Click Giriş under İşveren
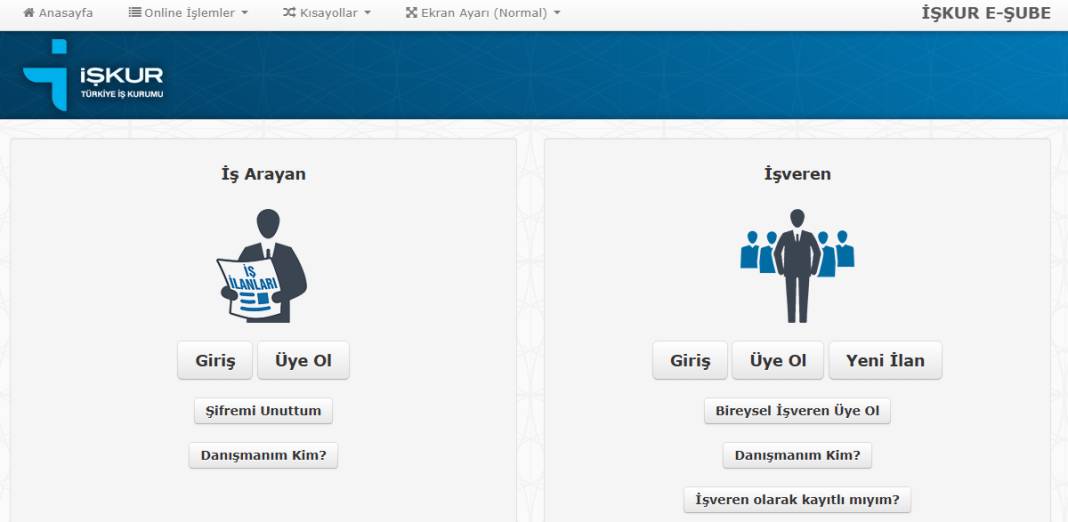Screen dimensions: 1068x522 coord(690,360)
